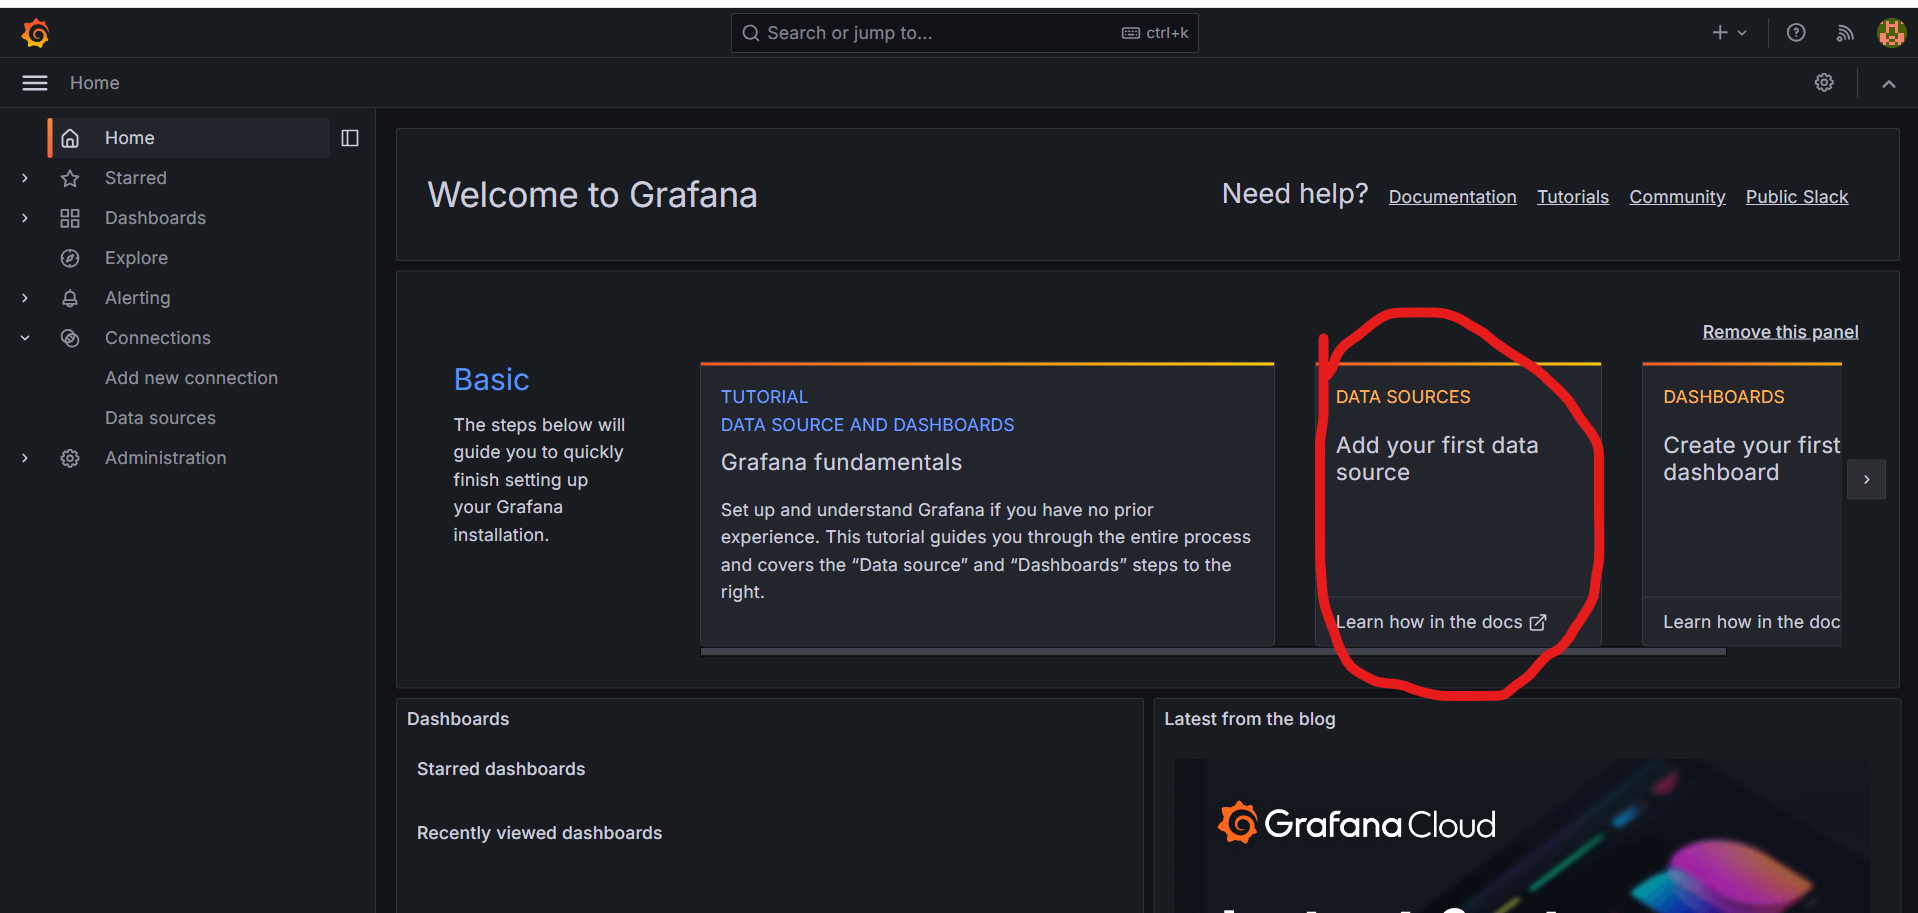Click the Home breadcrumb in header
1918x913 pixels.
(x=95, y=83)
